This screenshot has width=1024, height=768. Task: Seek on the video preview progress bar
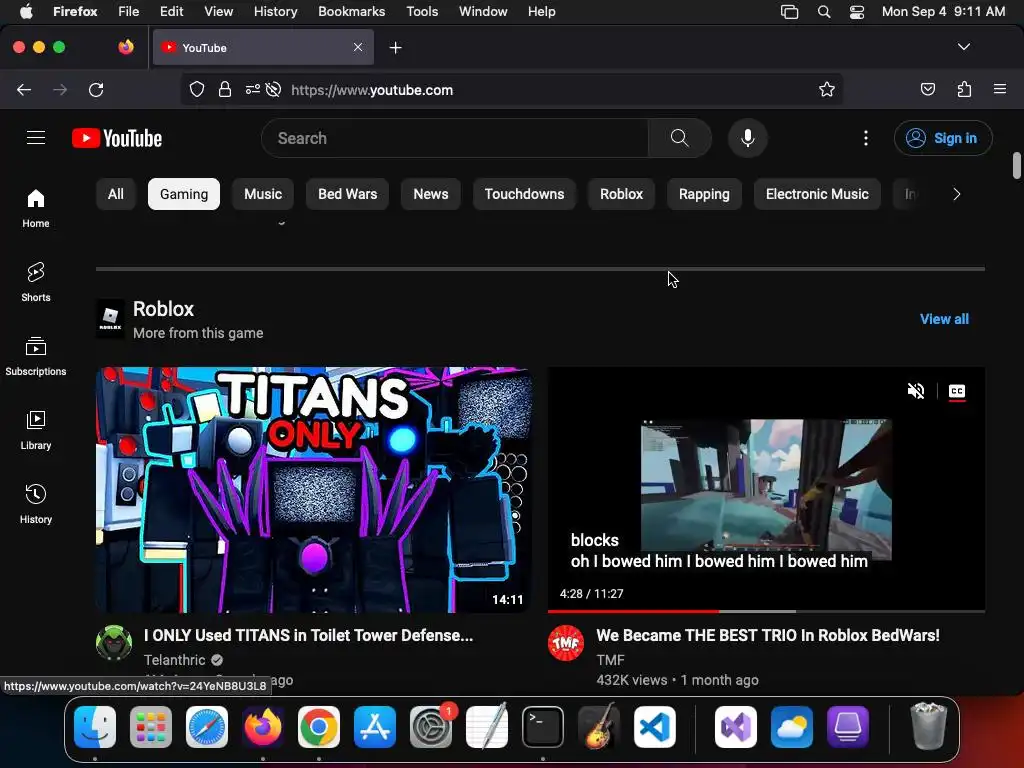point(766,611)
